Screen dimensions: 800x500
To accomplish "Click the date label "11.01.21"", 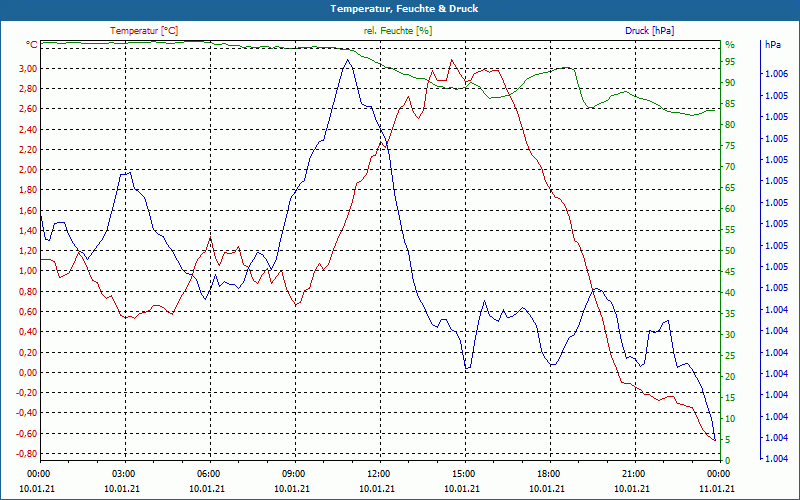I will 717,488.
